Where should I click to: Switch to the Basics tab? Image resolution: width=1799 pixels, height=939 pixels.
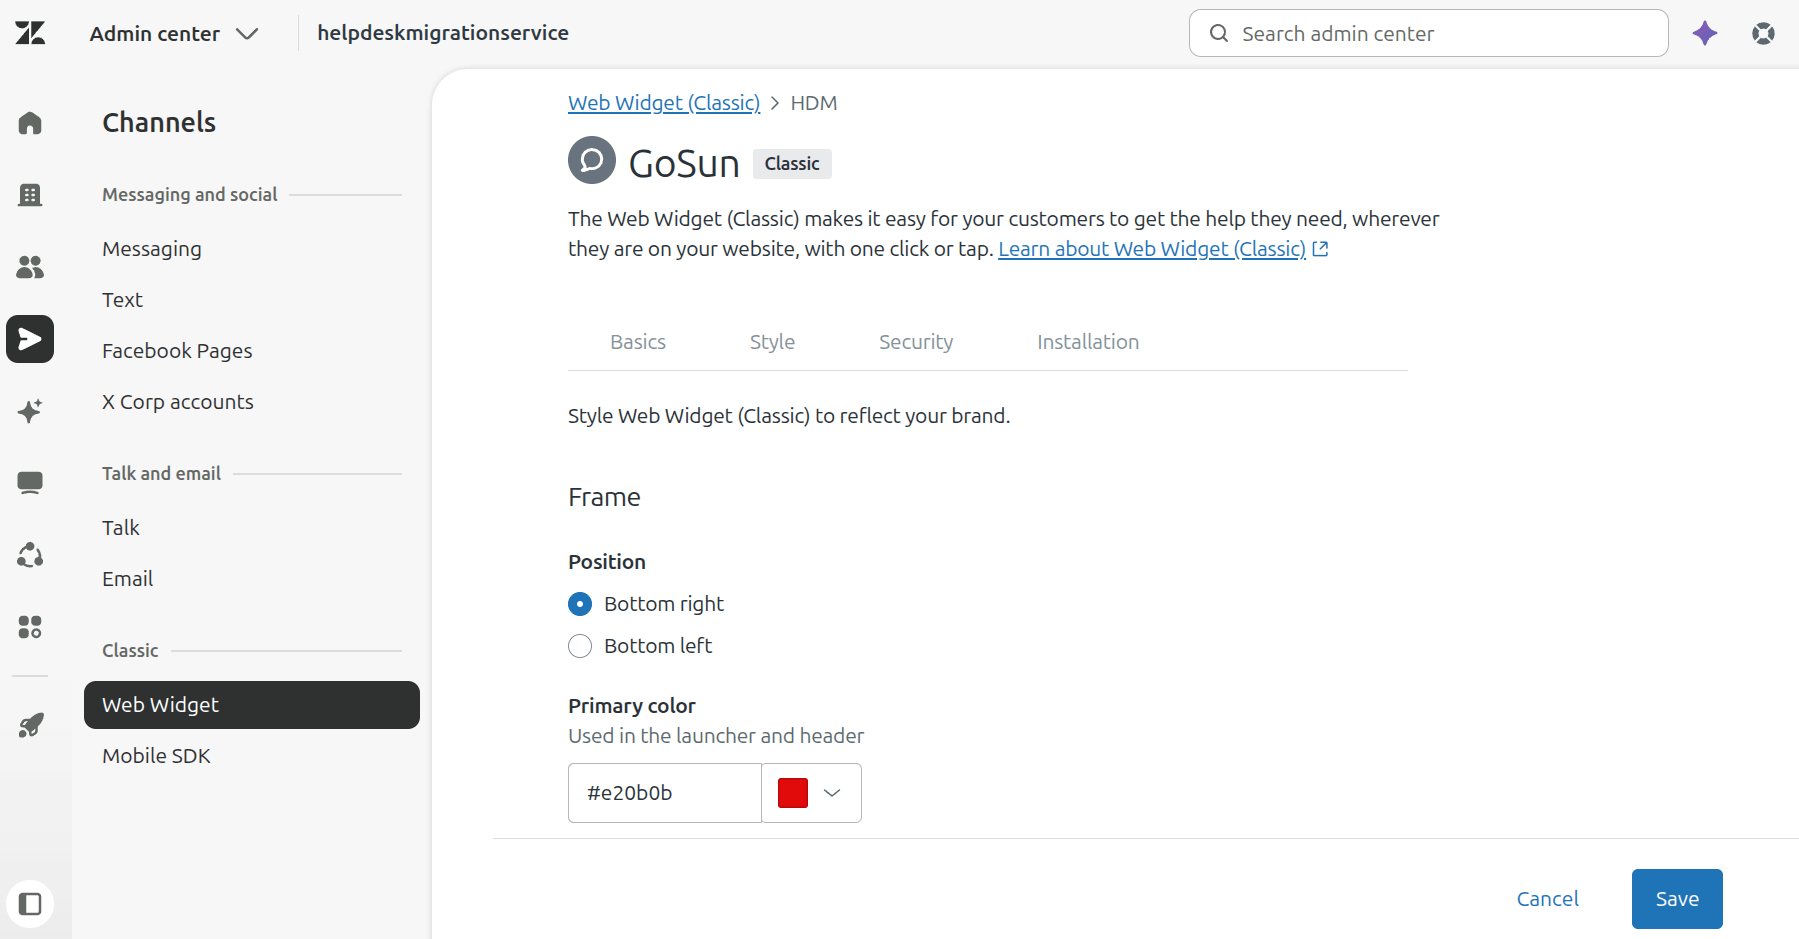(x=638, y=342)
